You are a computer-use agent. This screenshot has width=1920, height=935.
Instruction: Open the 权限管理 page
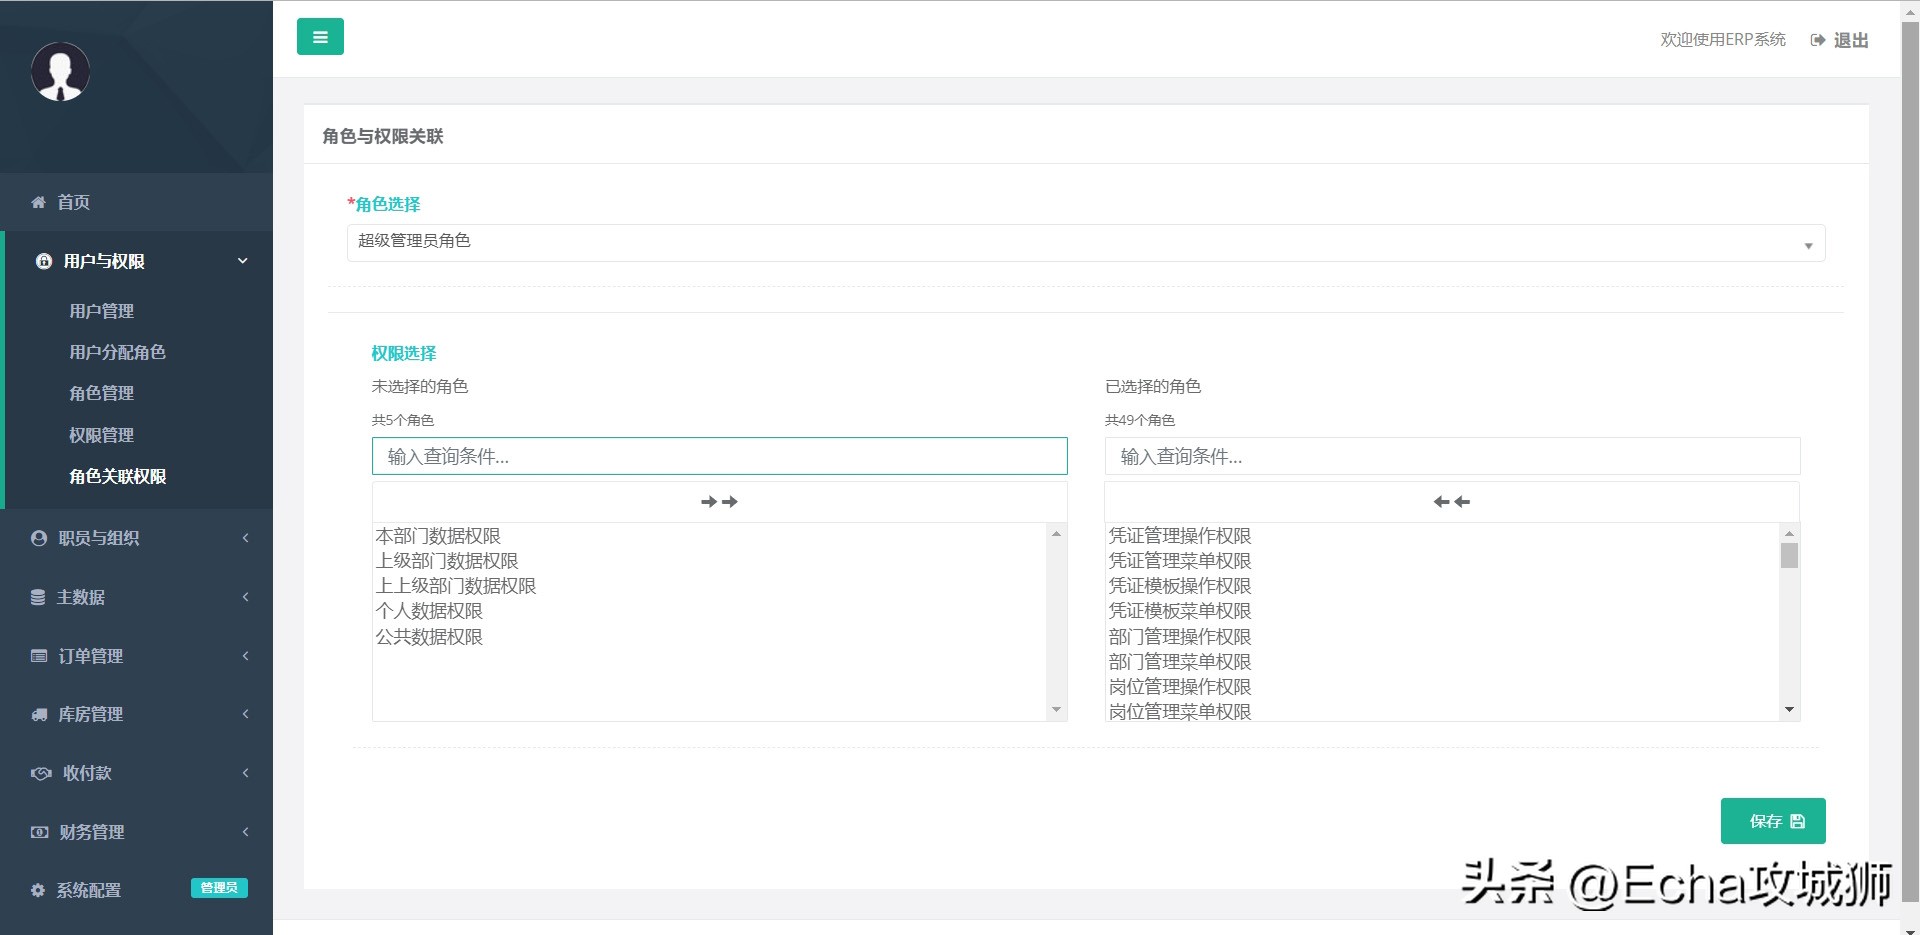[100, 435]
